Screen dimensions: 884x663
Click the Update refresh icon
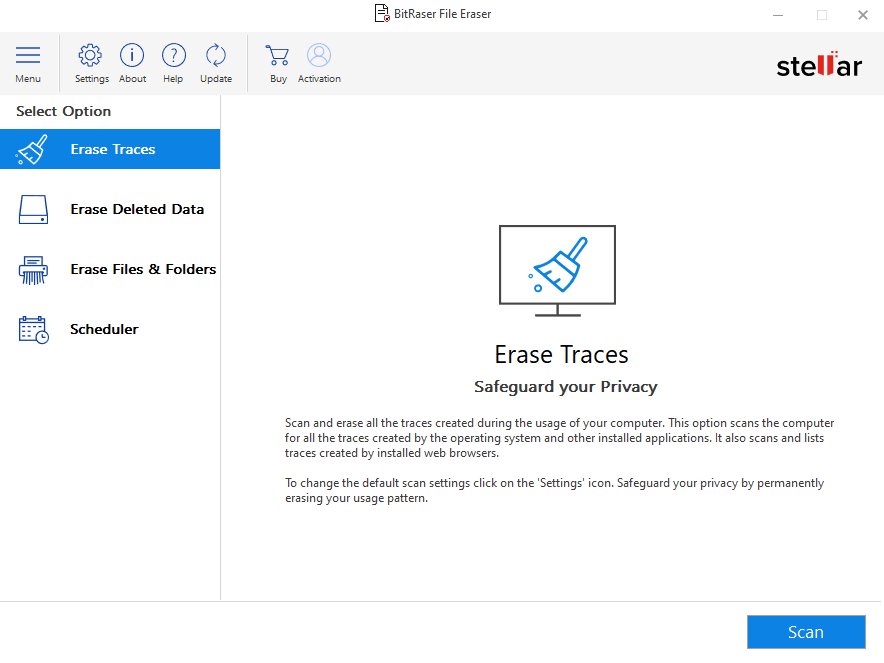coord(215,55)
